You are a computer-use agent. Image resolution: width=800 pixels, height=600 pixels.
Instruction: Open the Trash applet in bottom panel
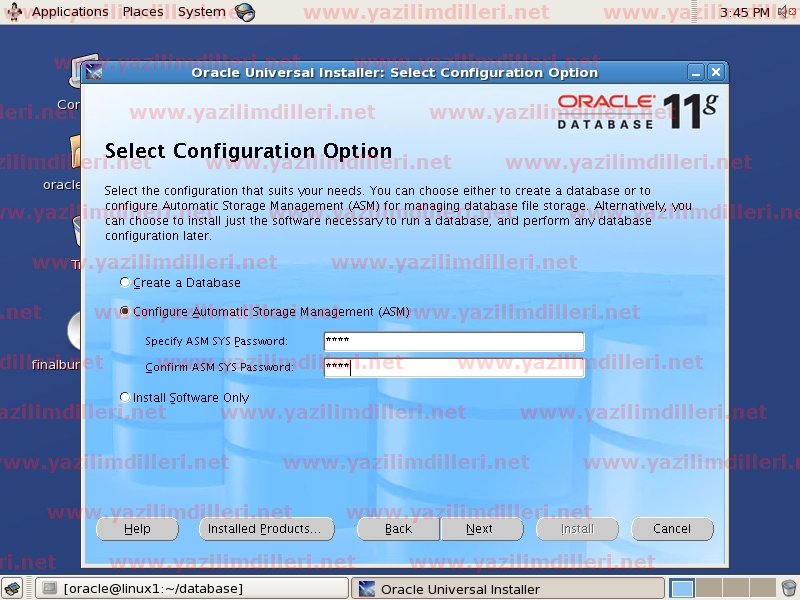[789, 589]
